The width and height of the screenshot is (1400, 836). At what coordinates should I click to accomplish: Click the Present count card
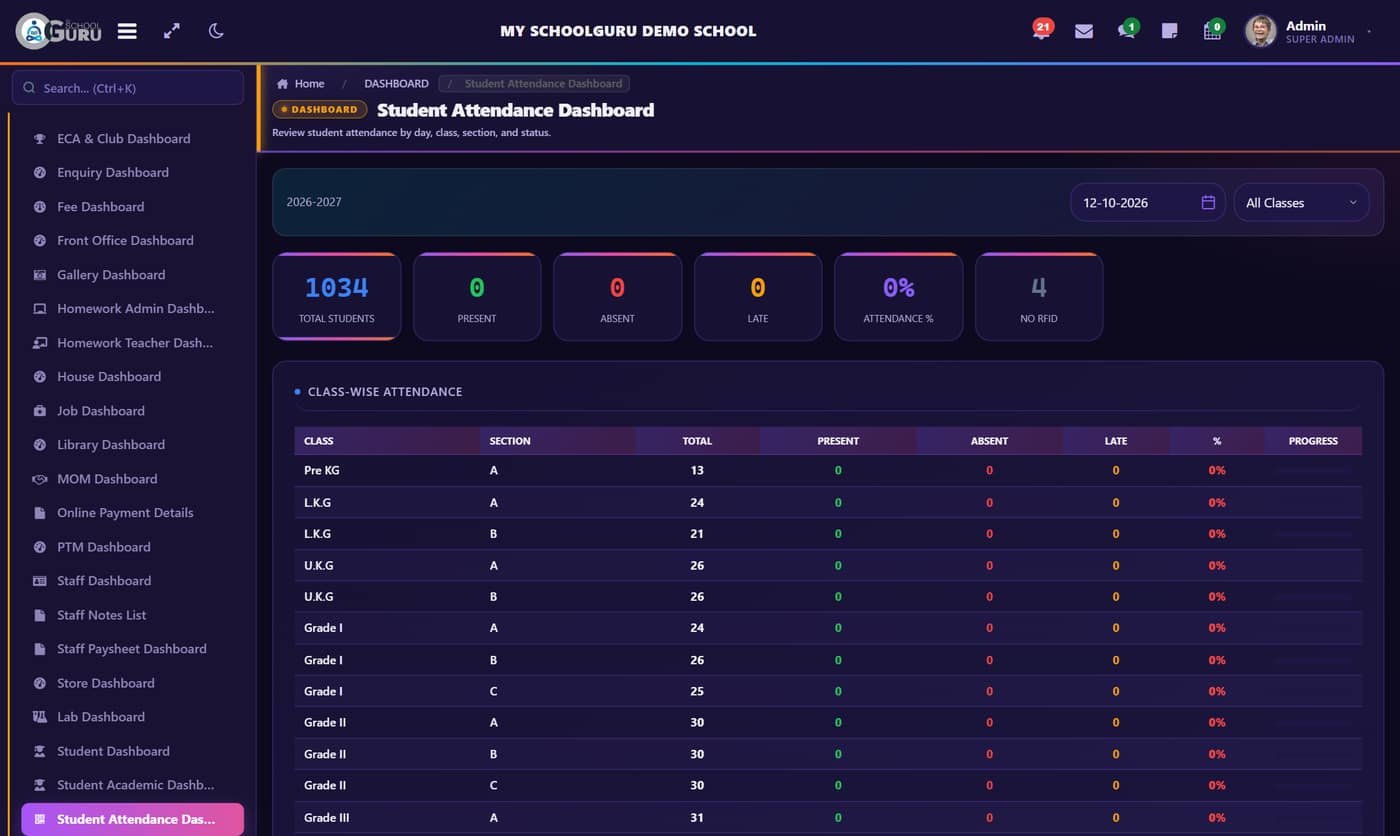click(x=477, y=297)
